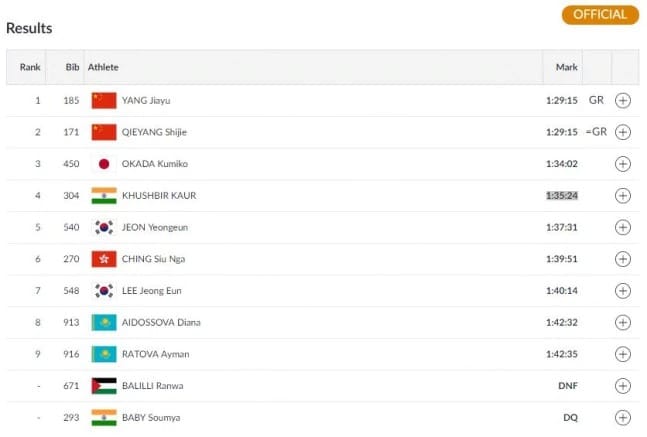Open the plus icon for LEE Jeong Eun

[x=623, y=291]
